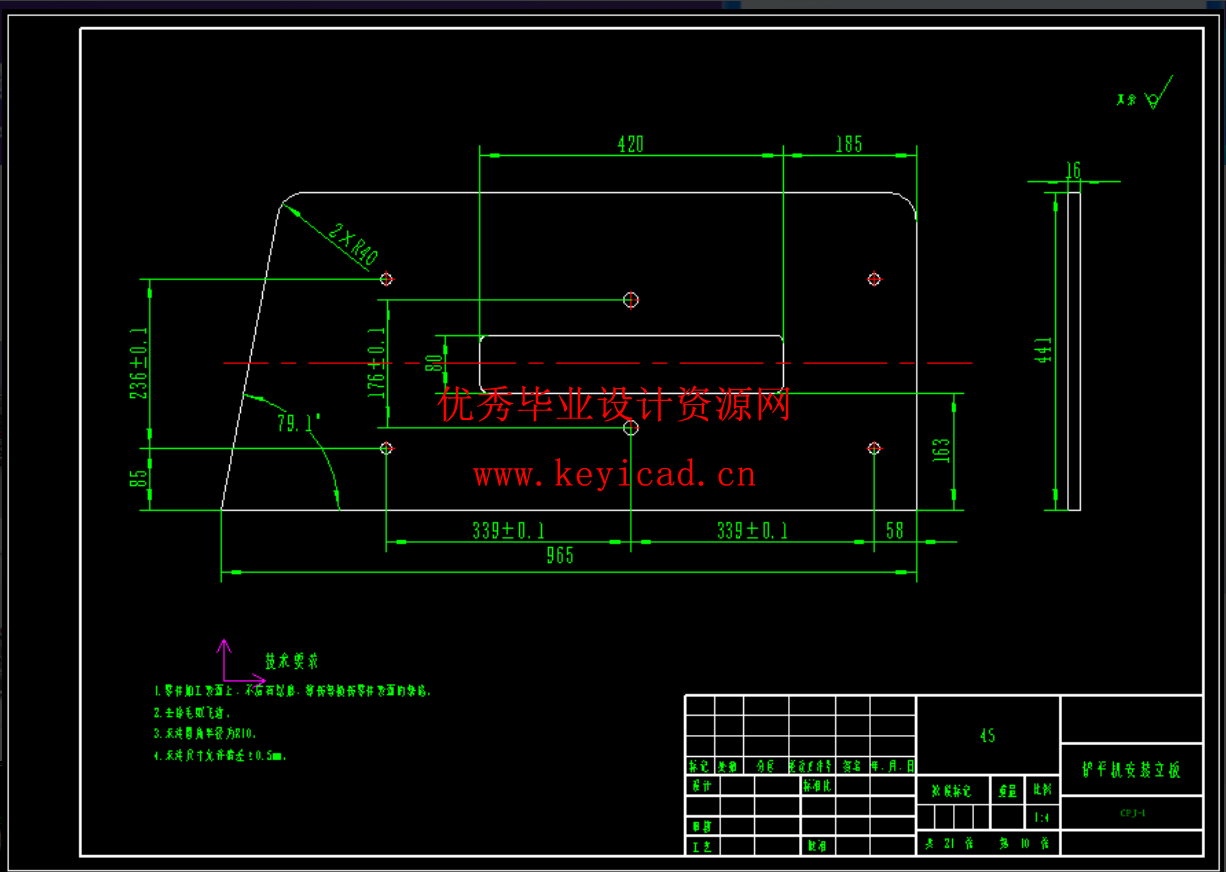Select the top-left mounting hole circle
1226x872 pixels.
point(387,279)
